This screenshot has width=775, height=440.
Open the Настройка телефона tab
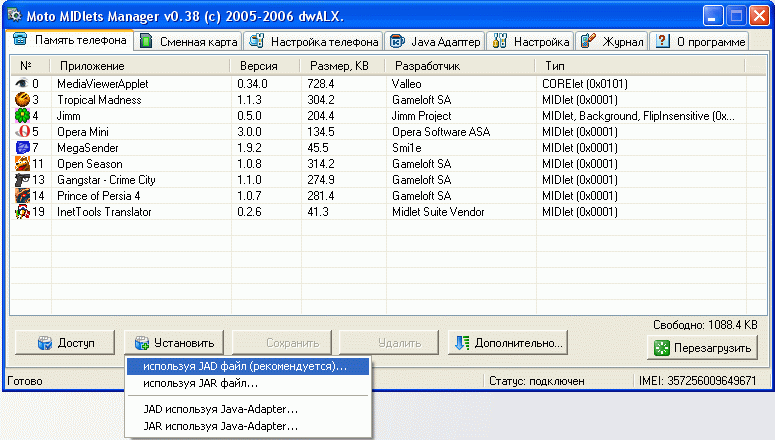pos(313,42)
